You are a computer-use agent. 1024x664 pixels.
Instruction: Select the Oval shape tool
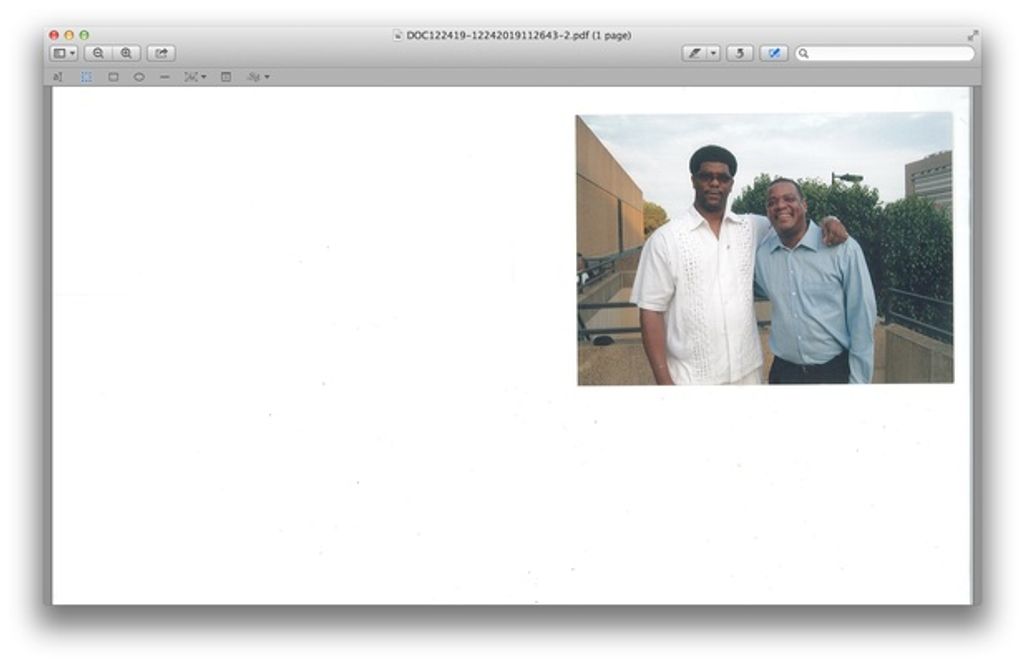coord(139,77)
